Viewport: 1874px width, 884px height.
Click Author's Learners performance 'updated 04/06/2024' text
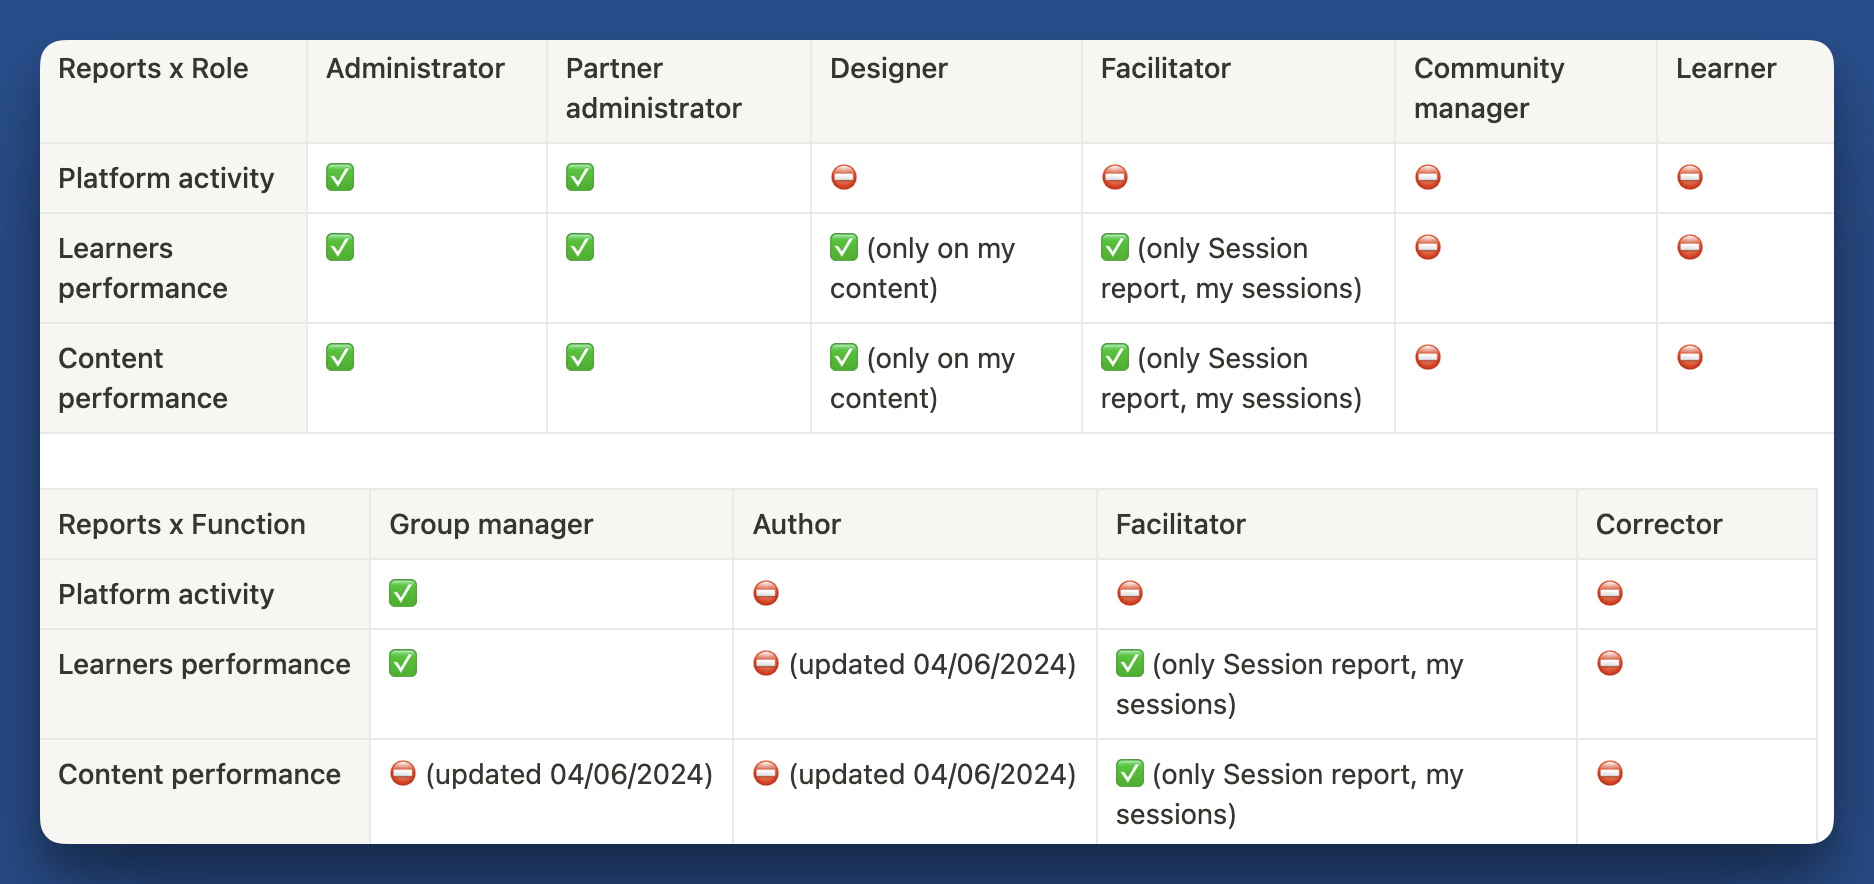click(932, 665)
